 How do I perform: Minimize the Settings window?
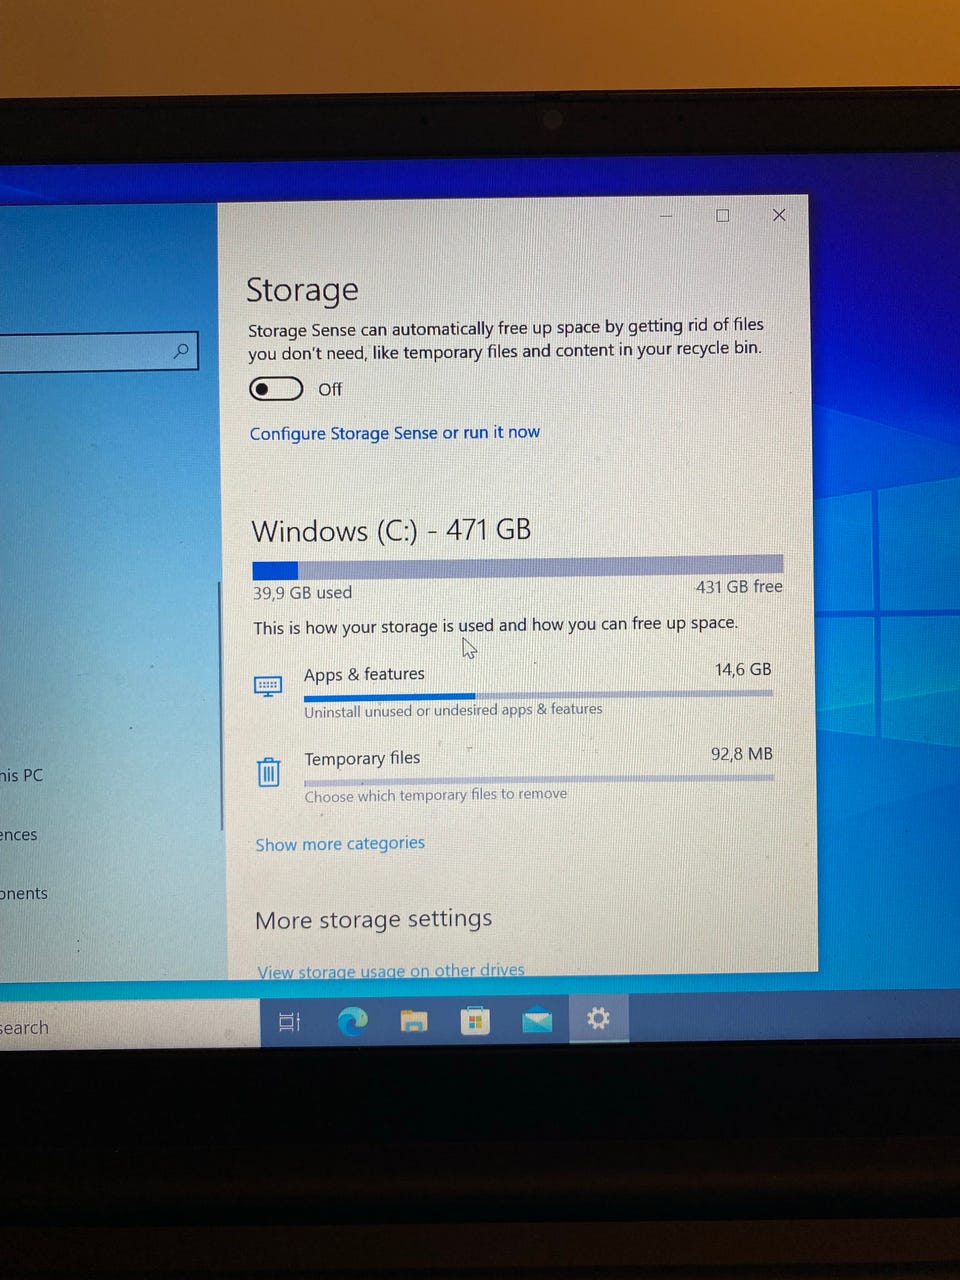(x=667, y=215)
